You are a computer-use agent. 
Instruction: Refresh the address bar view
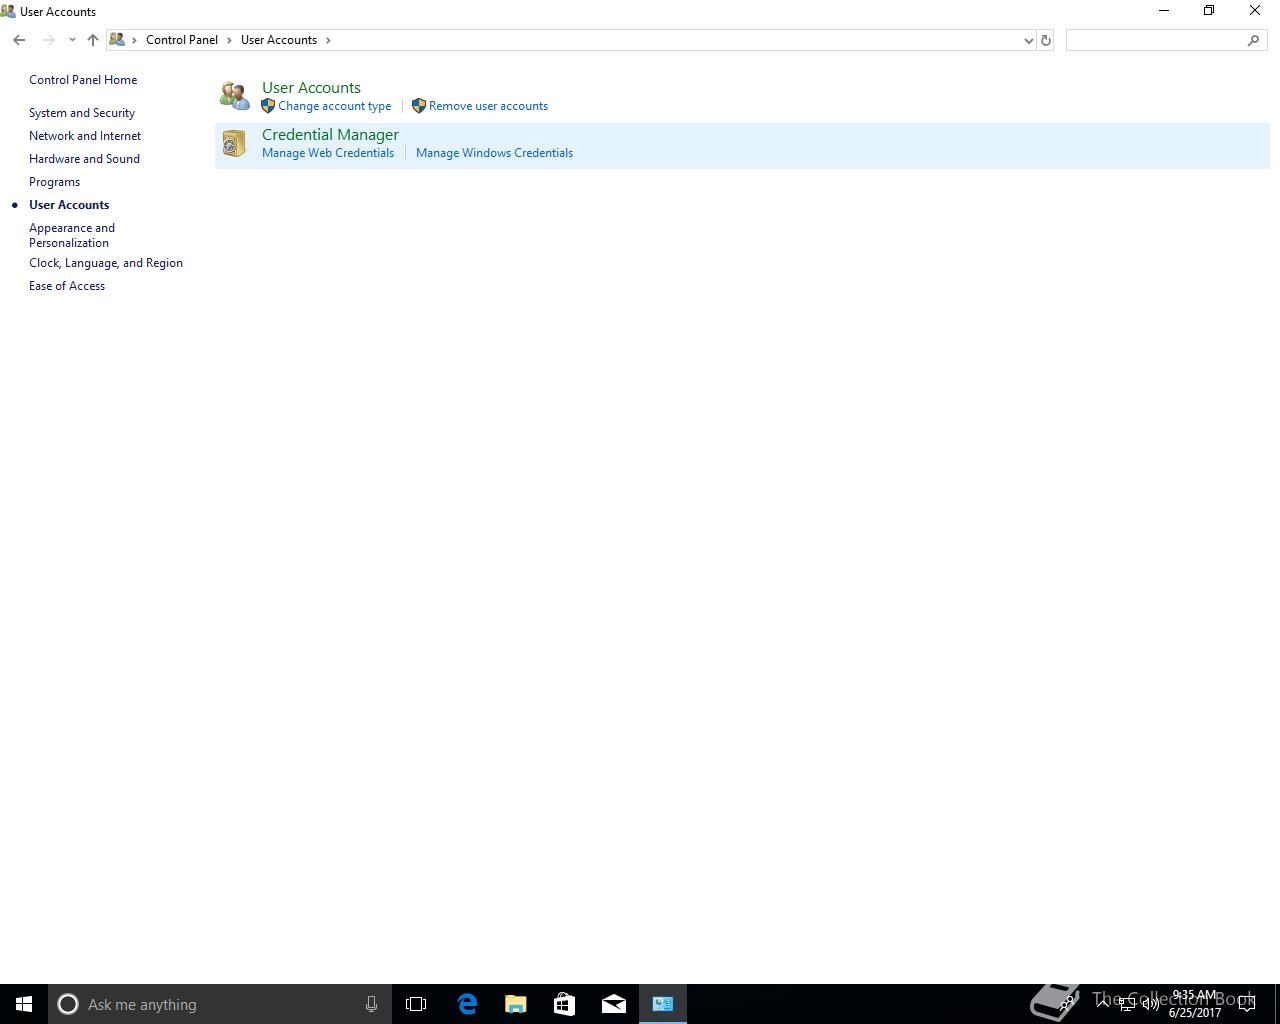(1046, 40)
